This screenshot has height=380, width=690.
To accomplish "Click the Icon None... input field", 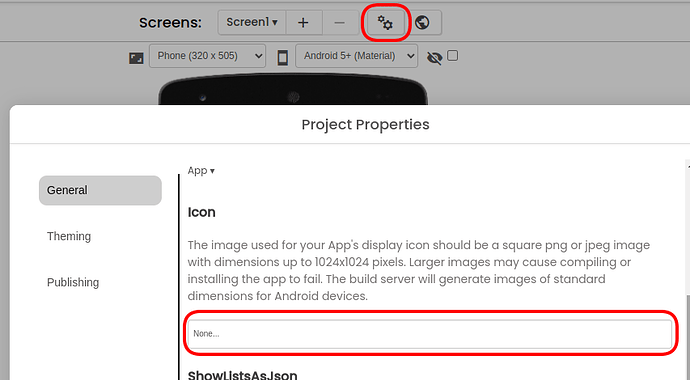I will 430,334.
